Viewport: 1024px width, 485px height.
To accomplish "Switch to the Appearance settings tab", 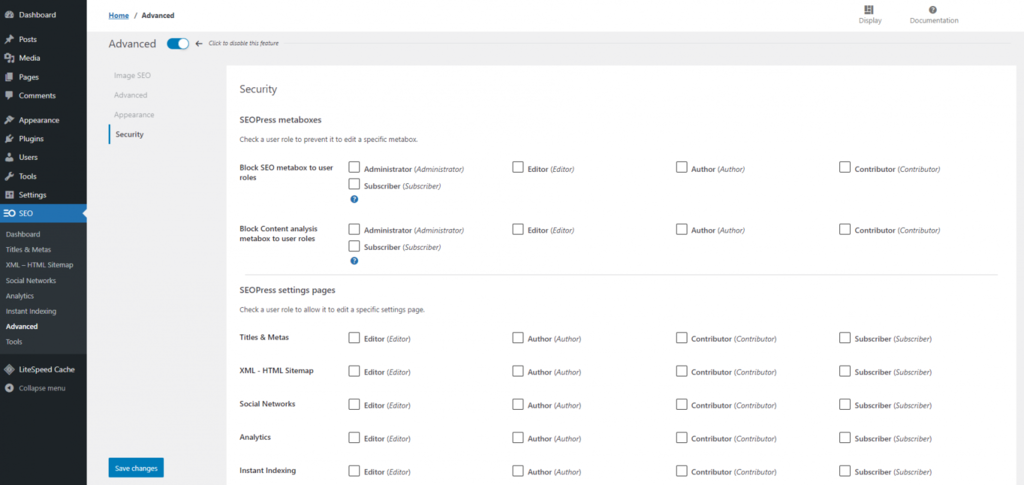I will coord(134,115).
